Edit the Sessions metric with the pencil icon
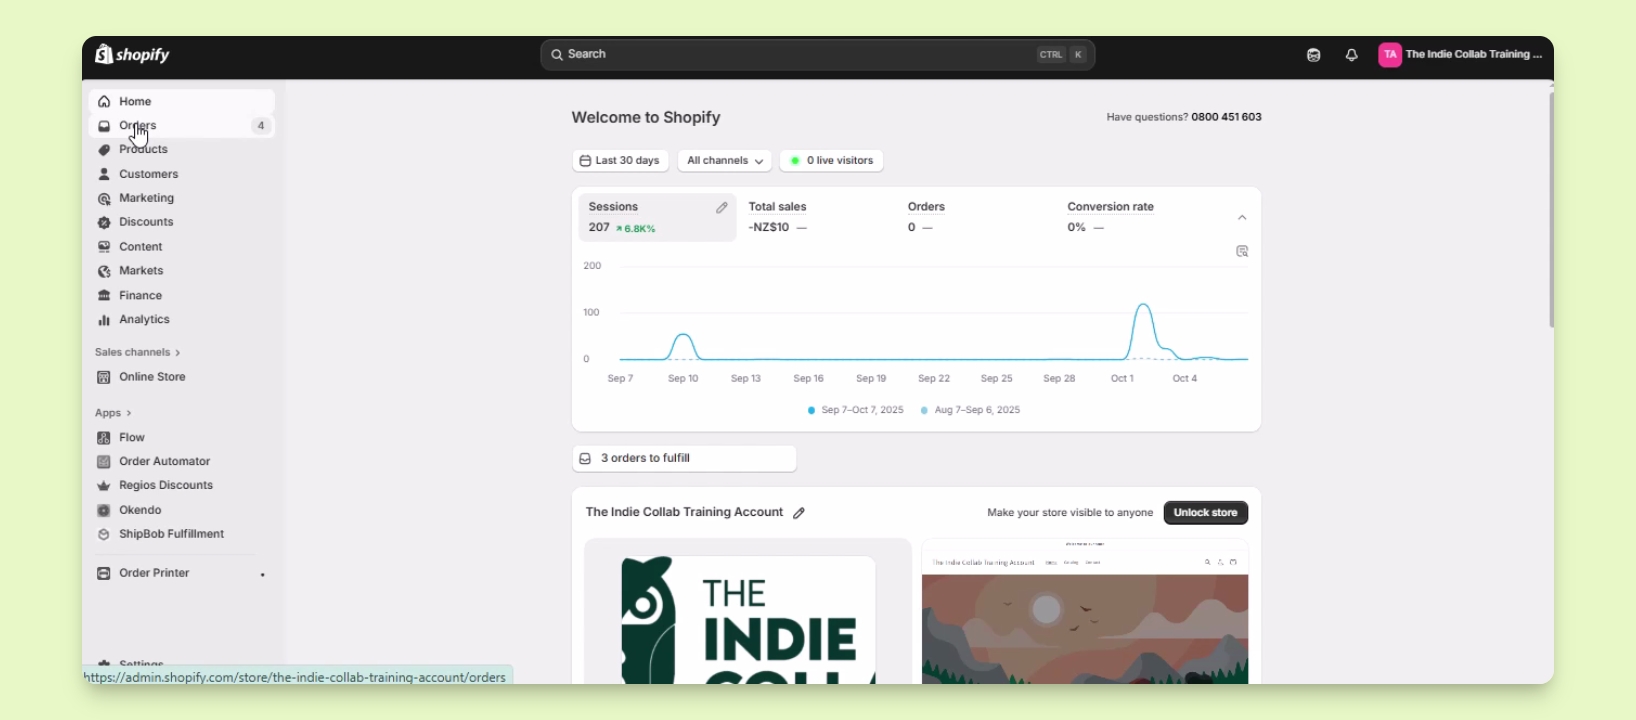The image size is (1636, 720). 722,208
